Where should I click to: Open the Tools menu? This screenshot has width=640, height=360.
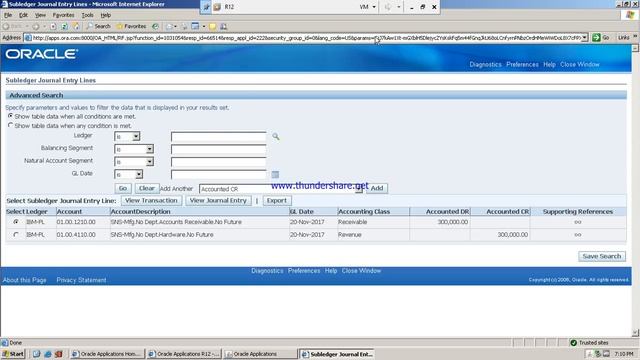click(87, 15)
